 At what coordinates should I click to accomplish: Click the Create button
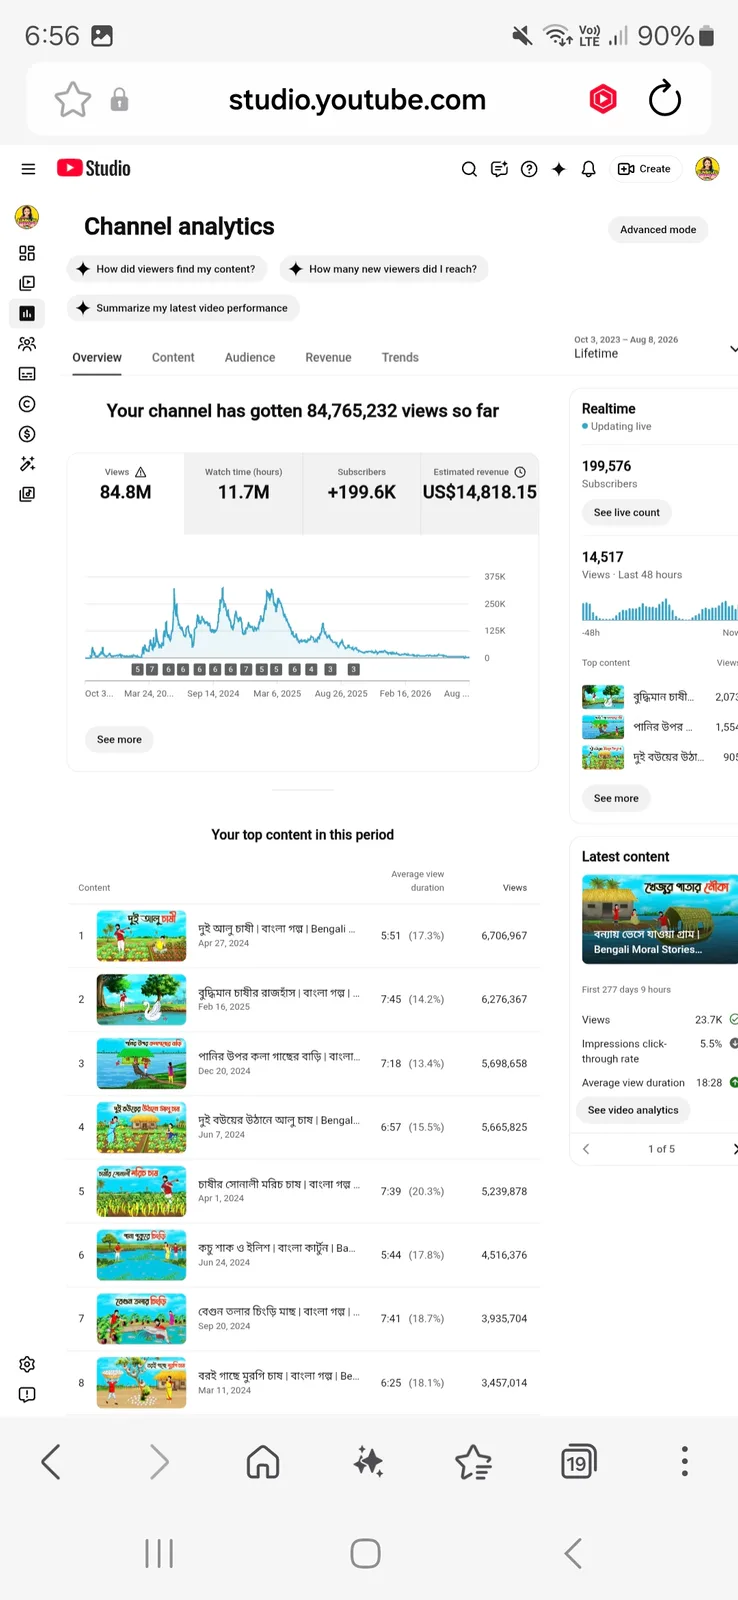point(645,169)
